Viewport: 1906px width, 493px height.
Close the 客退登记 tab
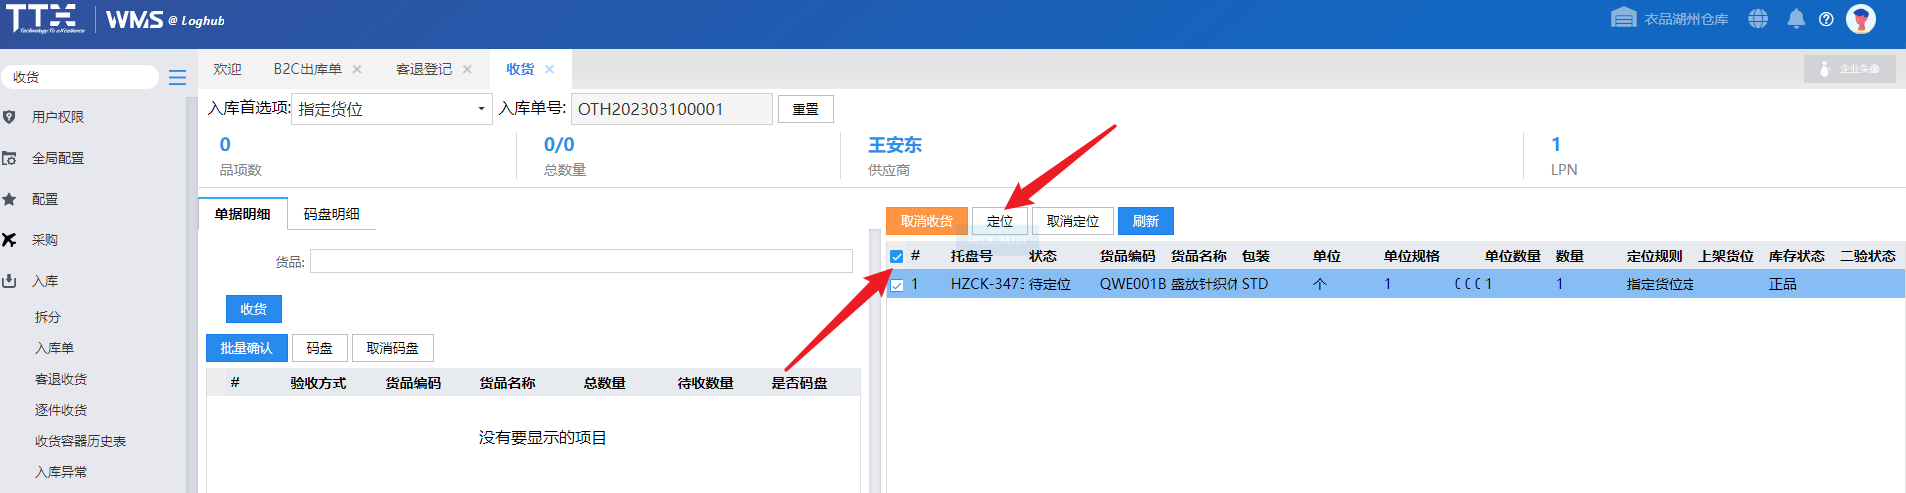click(x=468, y=69)
